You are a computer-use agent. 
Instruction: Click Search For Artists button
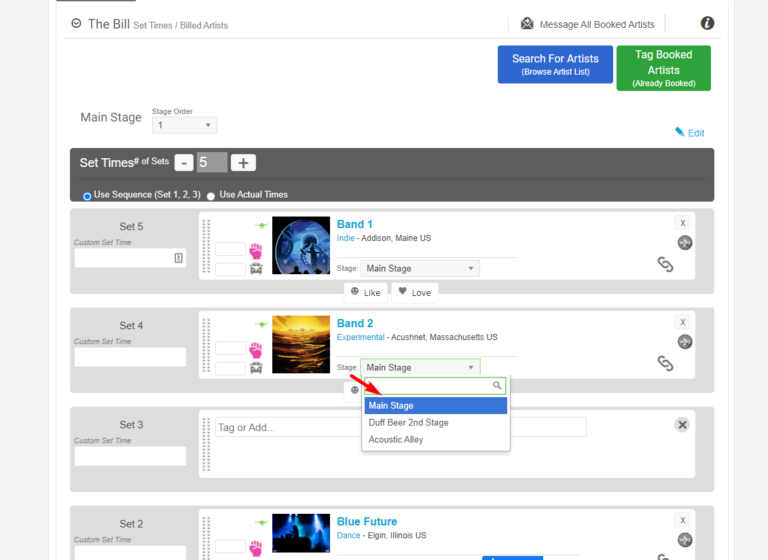tap(555, 64)
